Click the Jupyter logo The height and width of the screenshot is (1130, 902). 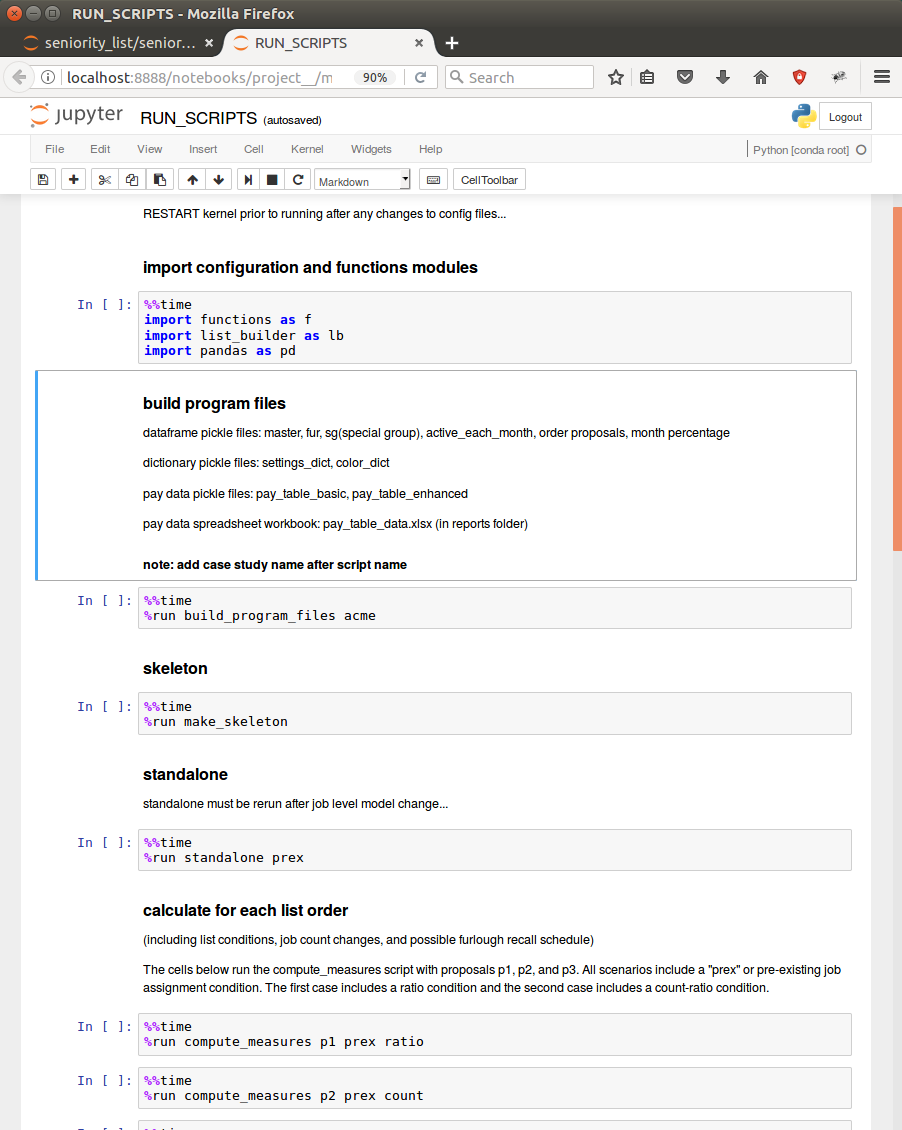[x=76, y=115]
